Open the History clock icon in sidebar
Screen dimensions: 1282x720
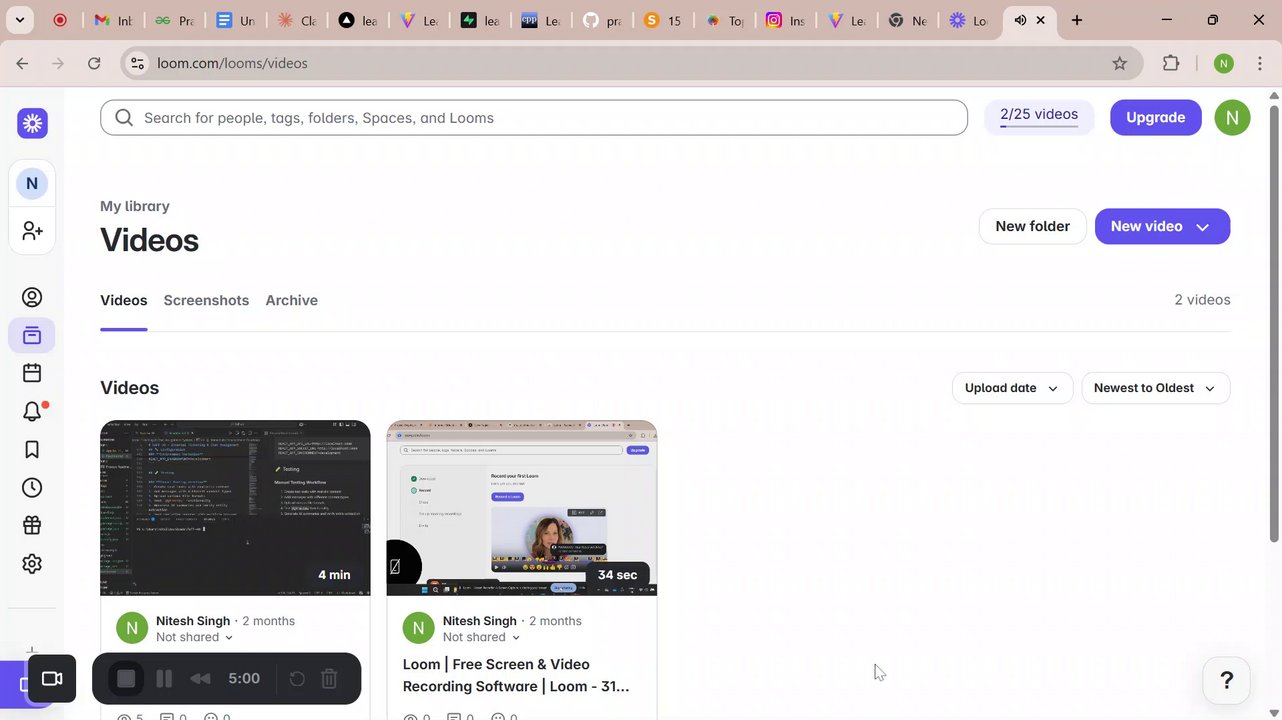[32, 487]
